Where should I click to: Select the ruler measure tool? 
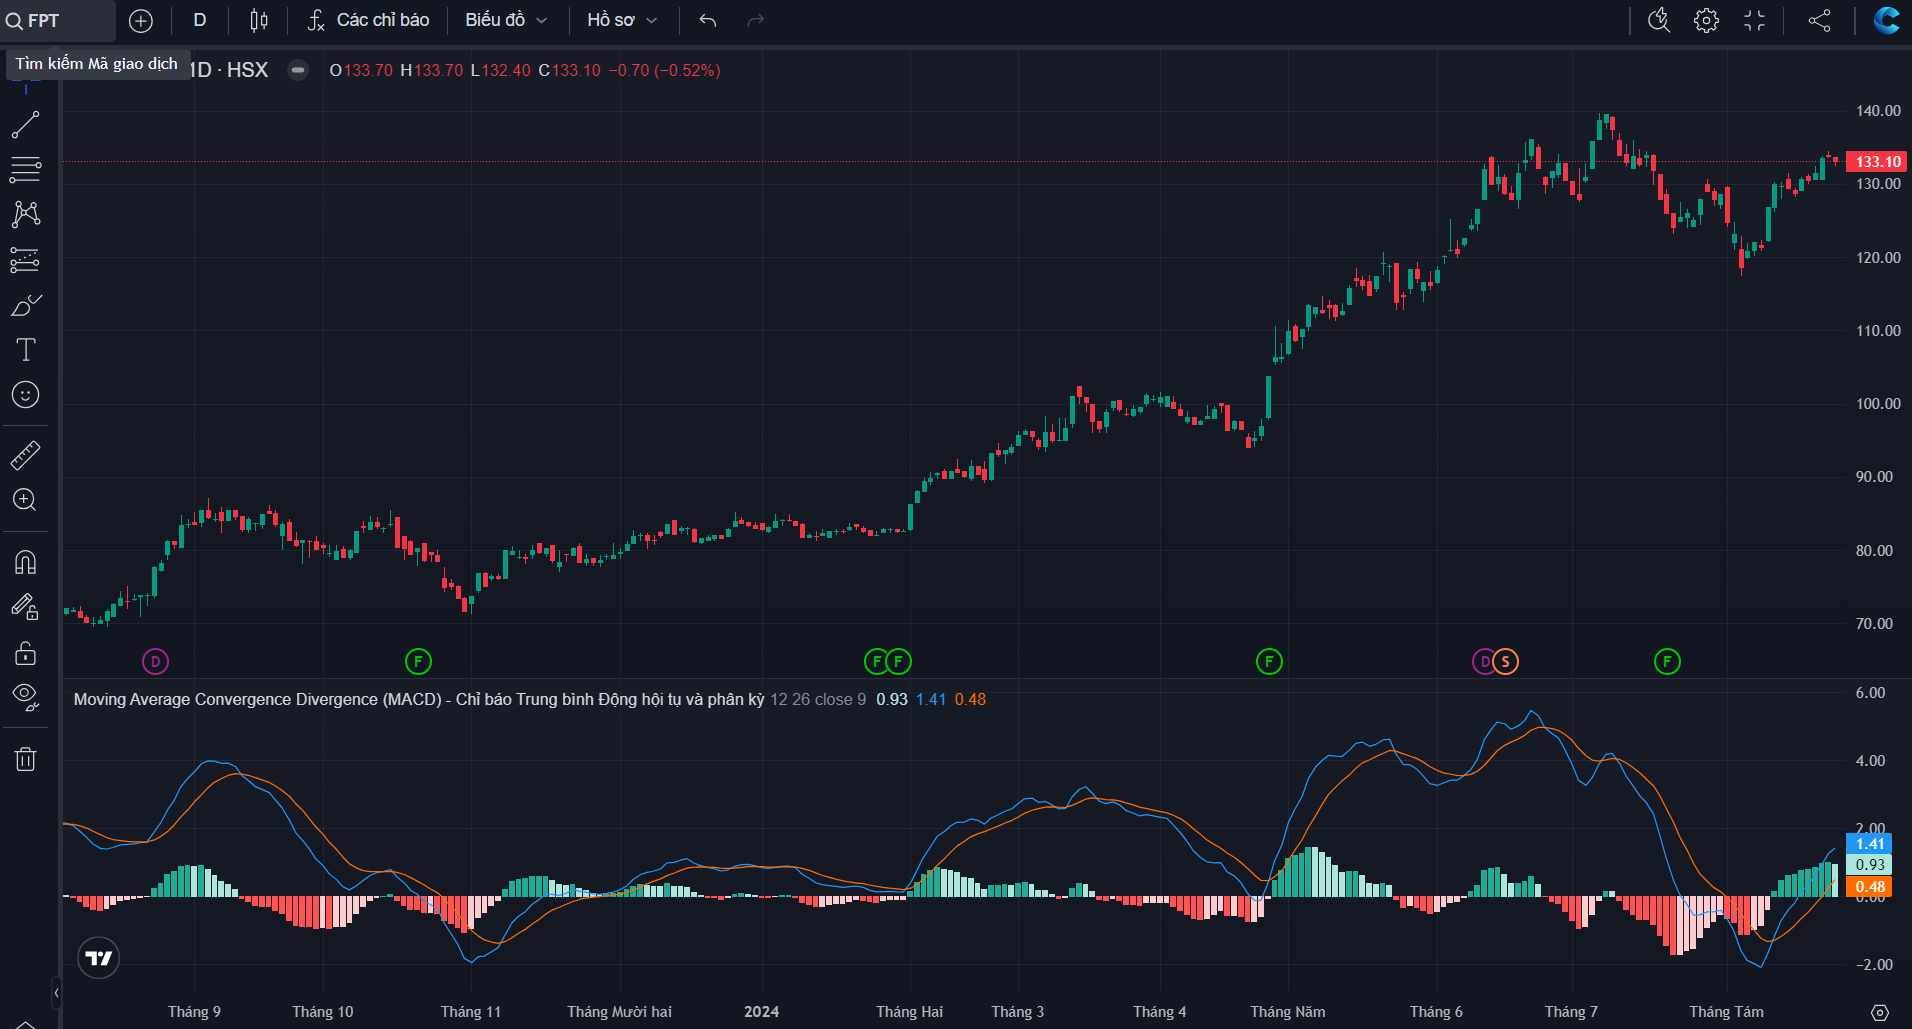[25, 455]
